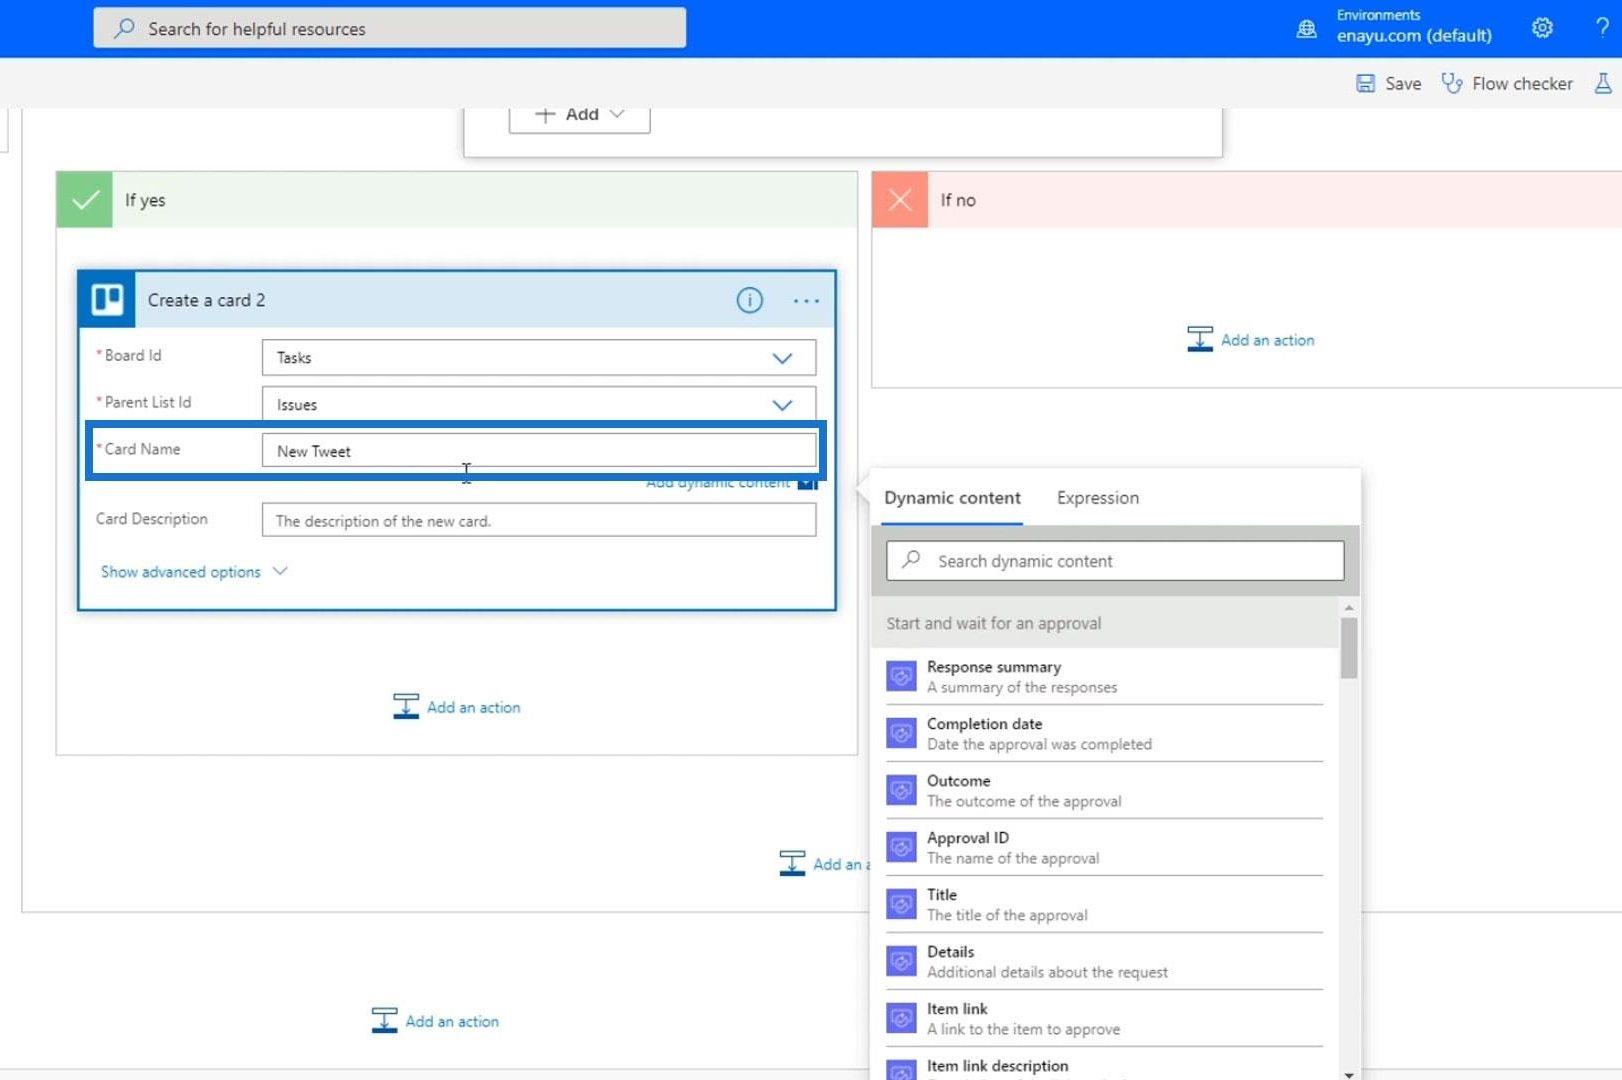Select Item link dynamic content
1622x1080 pixels.
[x=1104, y=1019]
